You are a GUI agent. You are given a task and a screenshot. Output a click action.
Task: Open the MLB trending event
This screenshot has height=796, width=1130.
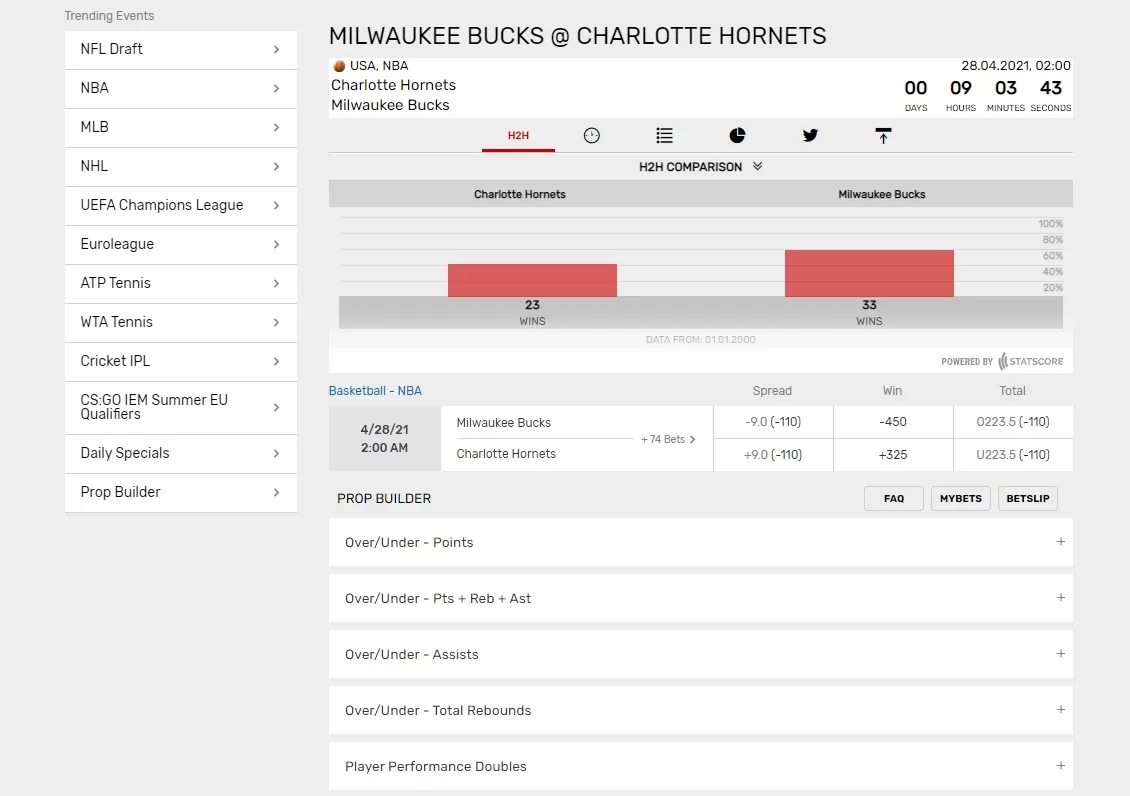[x=181, y=128]
